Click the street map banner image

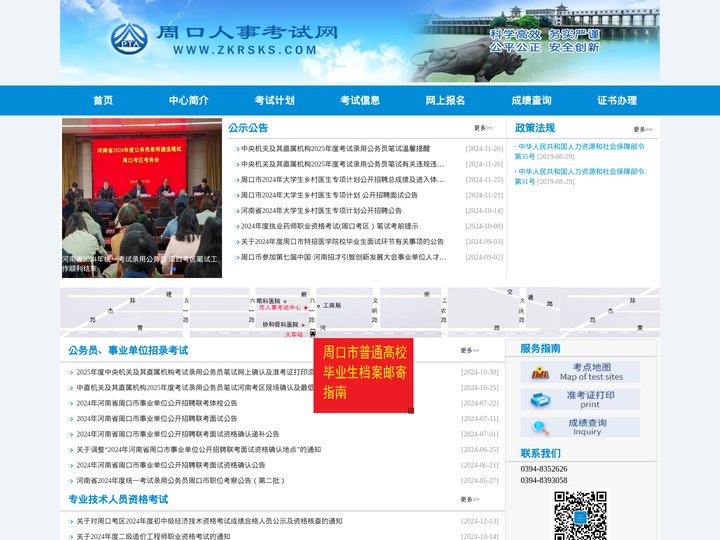(x=360, y=312)
